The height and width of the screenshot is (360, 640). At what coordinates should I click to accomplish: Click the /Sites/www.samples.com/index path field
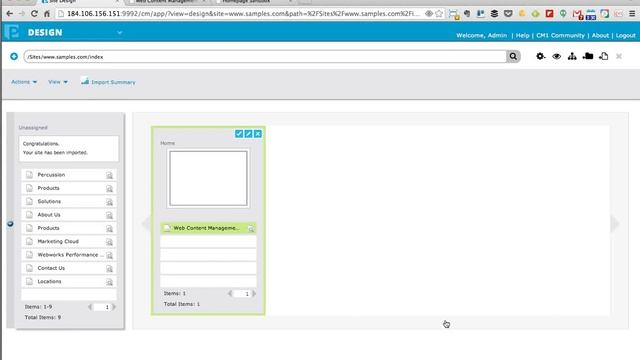tap(265, 57)
